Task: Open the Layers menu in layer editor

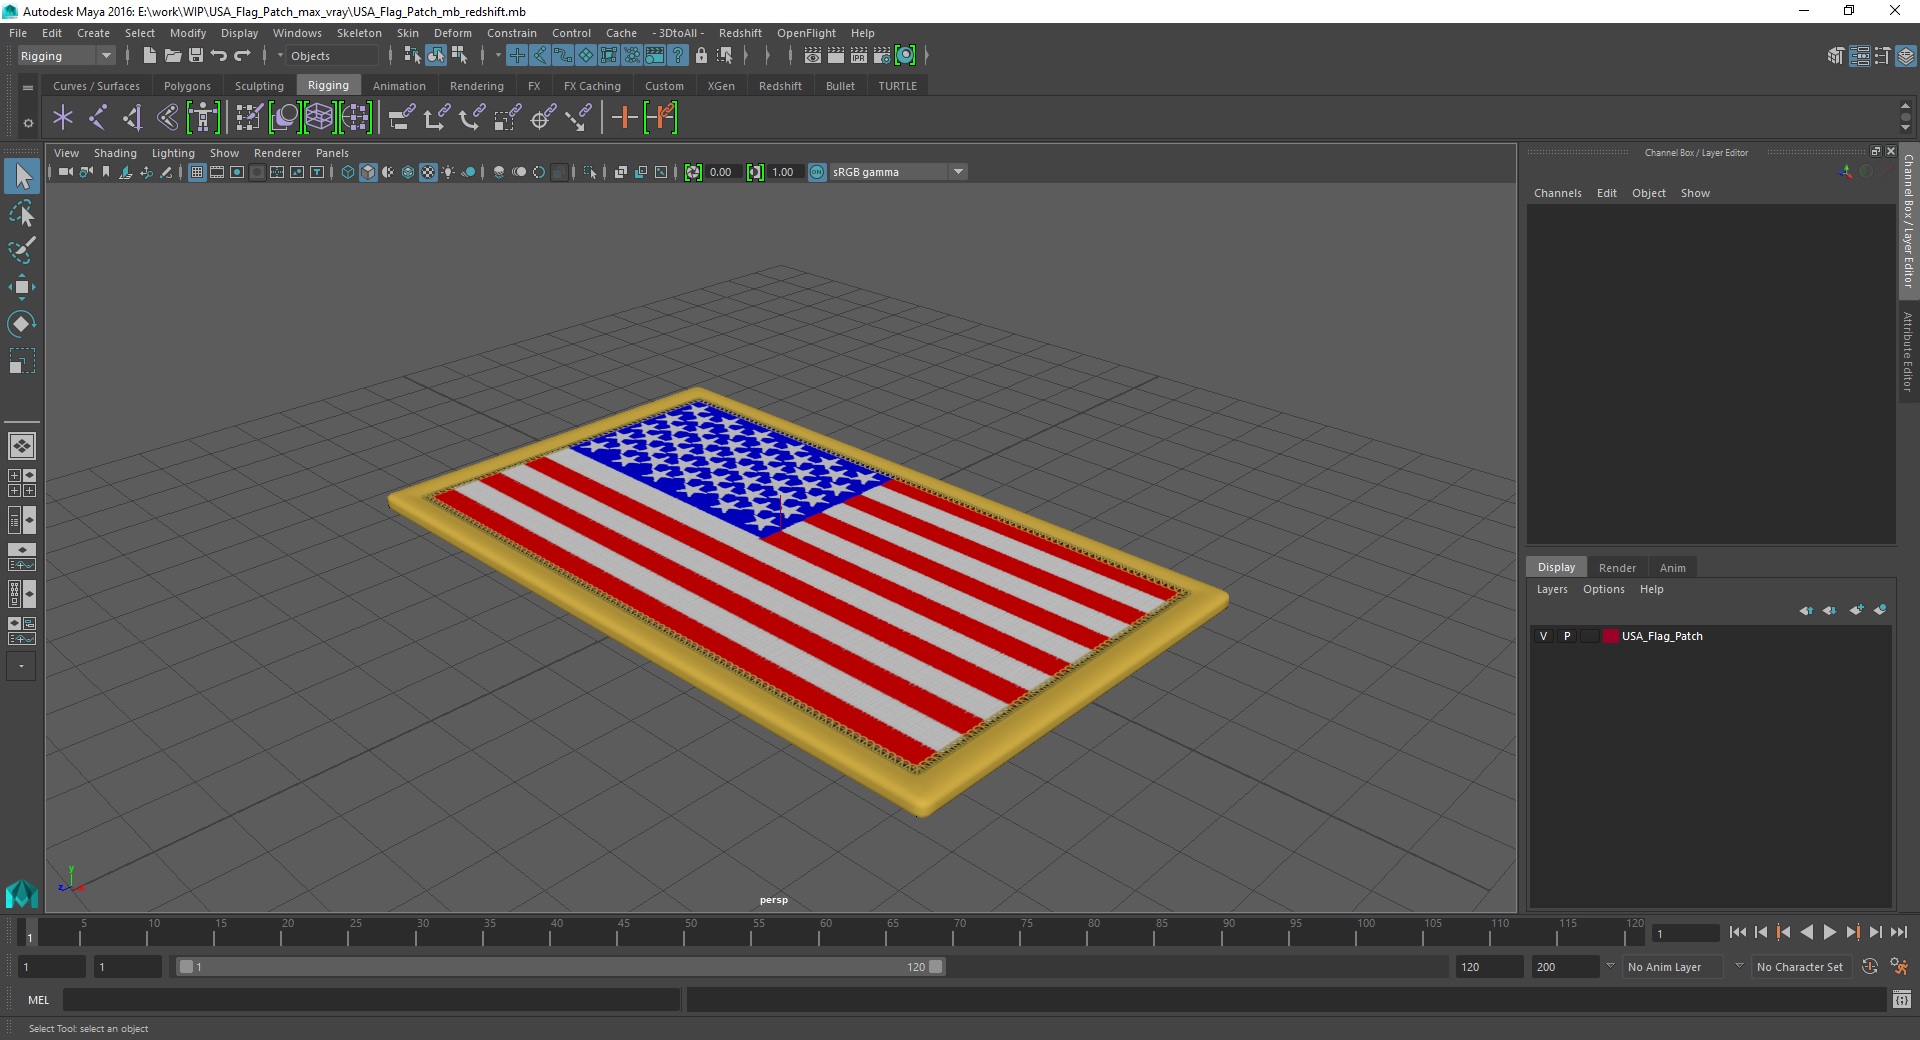Action: (x=1552, y=589)
